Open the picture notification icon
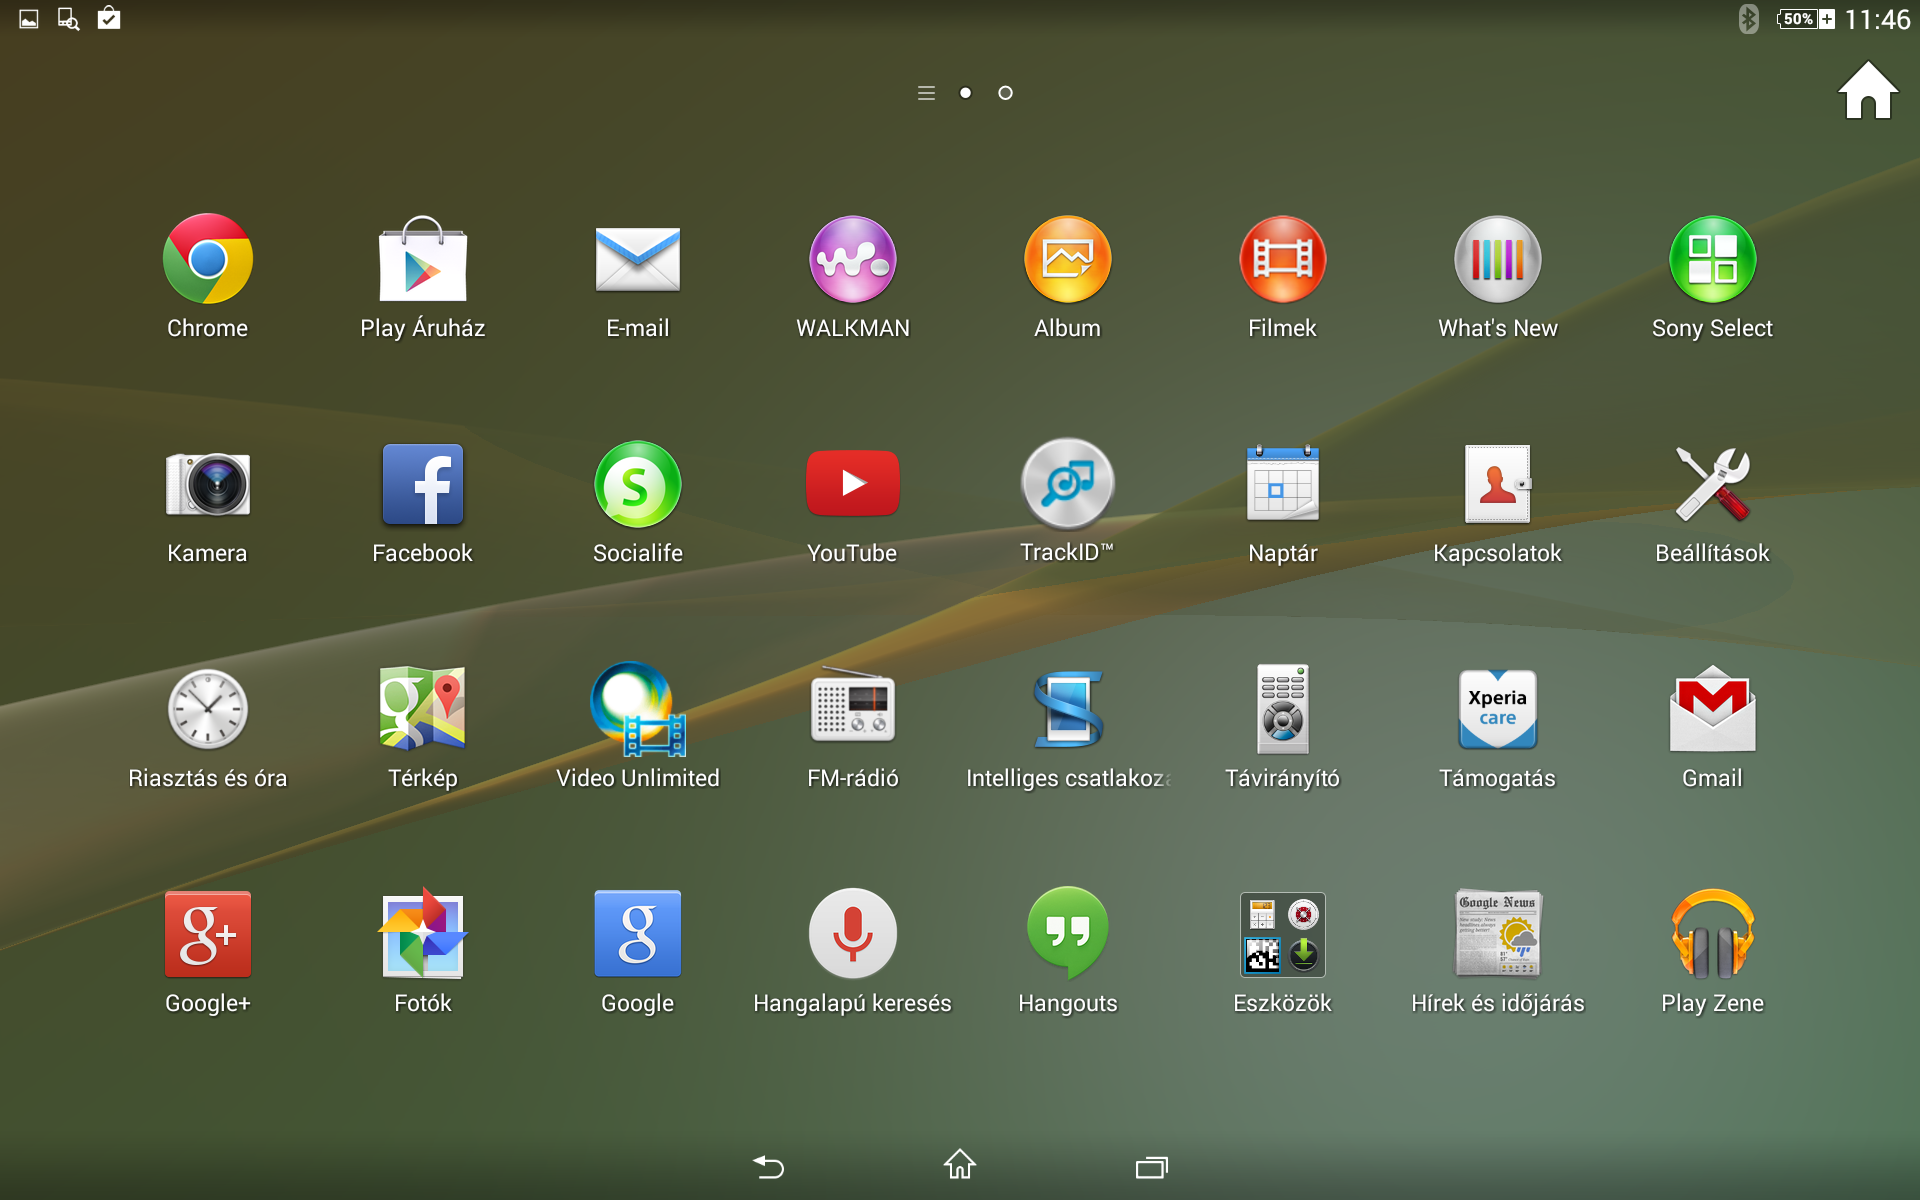Image resolution: width=1920 pixels, height=1200 pixels. coord(29,19)
